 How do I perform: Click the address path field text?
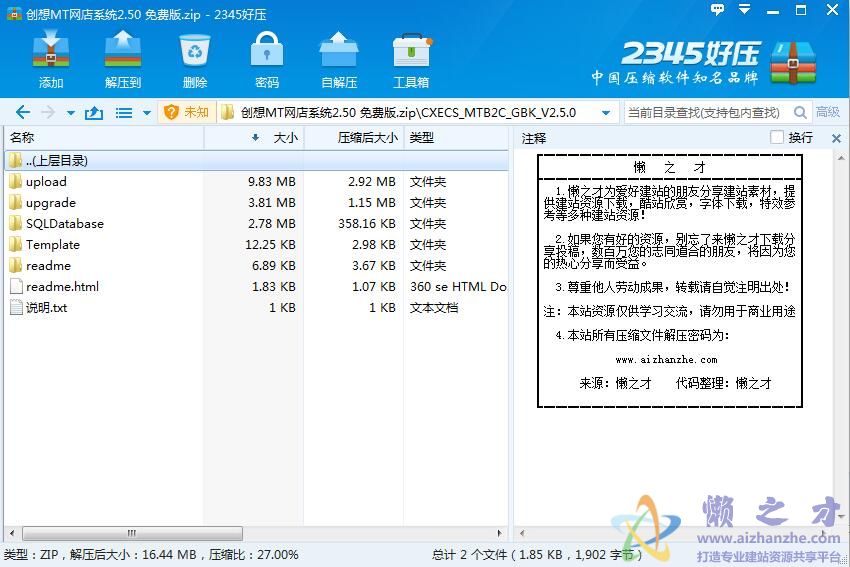[408, 113]
